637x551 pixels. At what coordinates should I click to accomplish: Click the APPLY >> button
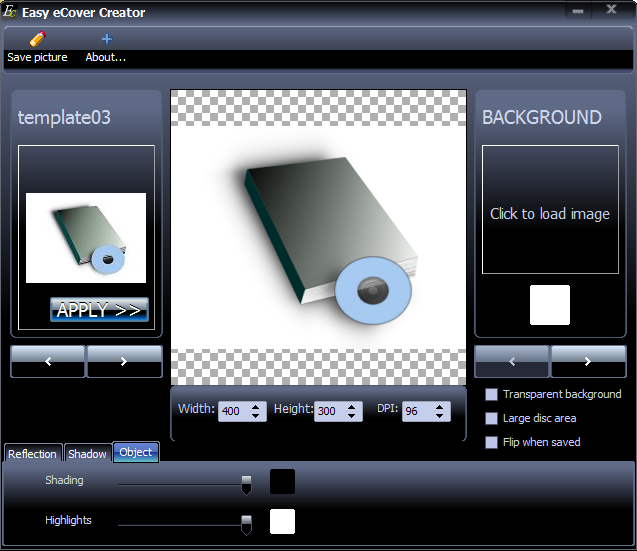pyautogui.click(x=99, y=310)
